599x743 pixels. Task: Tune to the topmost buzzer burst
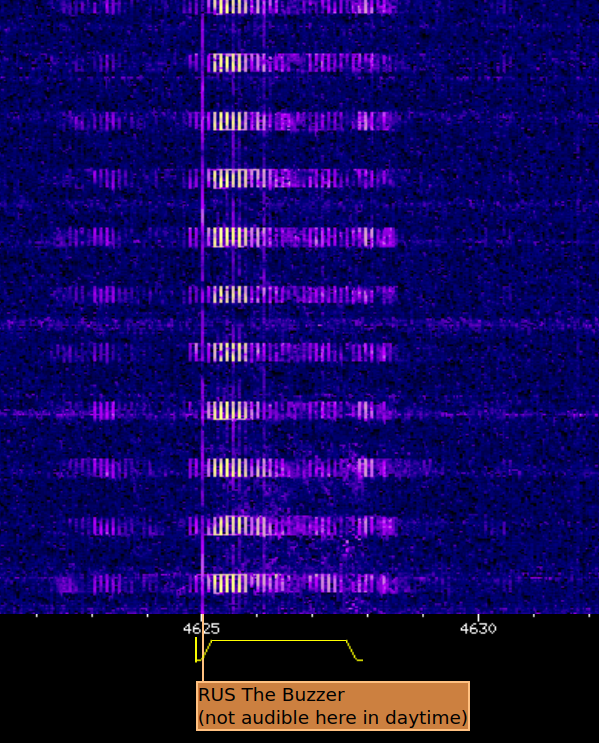(x=291, y=7)
